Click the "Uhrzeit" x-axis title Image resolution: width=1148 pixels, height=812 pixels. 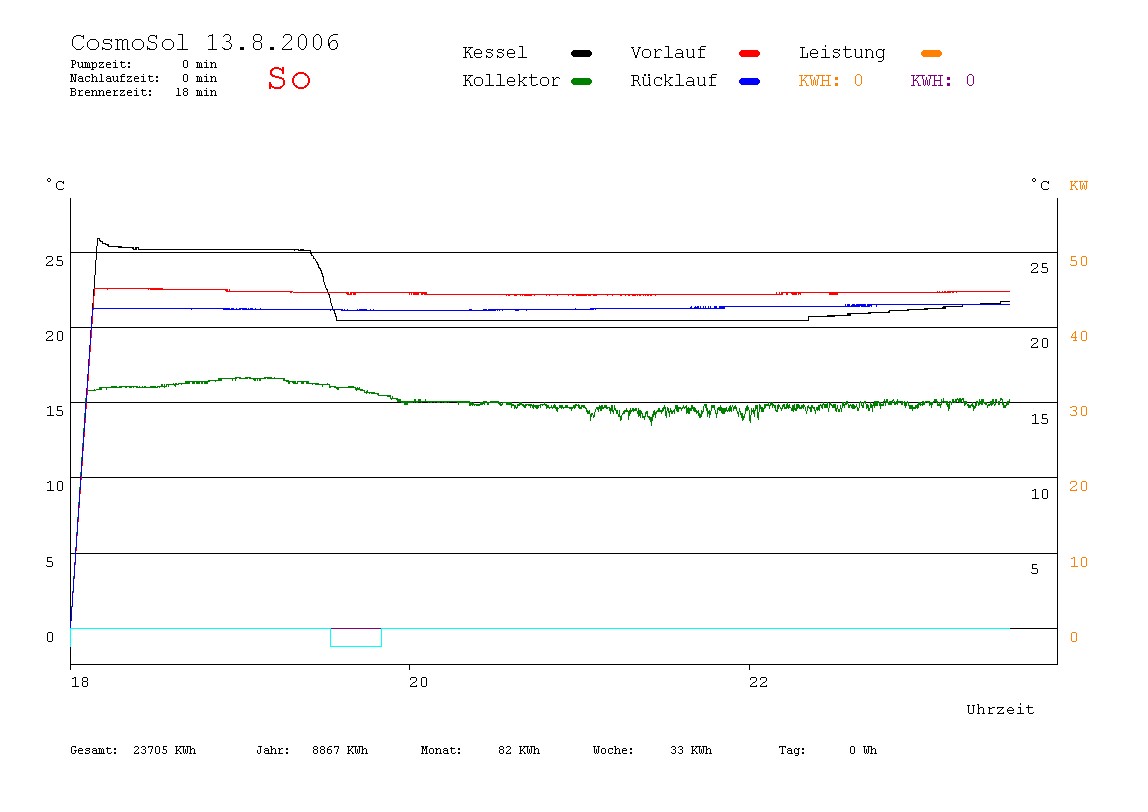1000,709
